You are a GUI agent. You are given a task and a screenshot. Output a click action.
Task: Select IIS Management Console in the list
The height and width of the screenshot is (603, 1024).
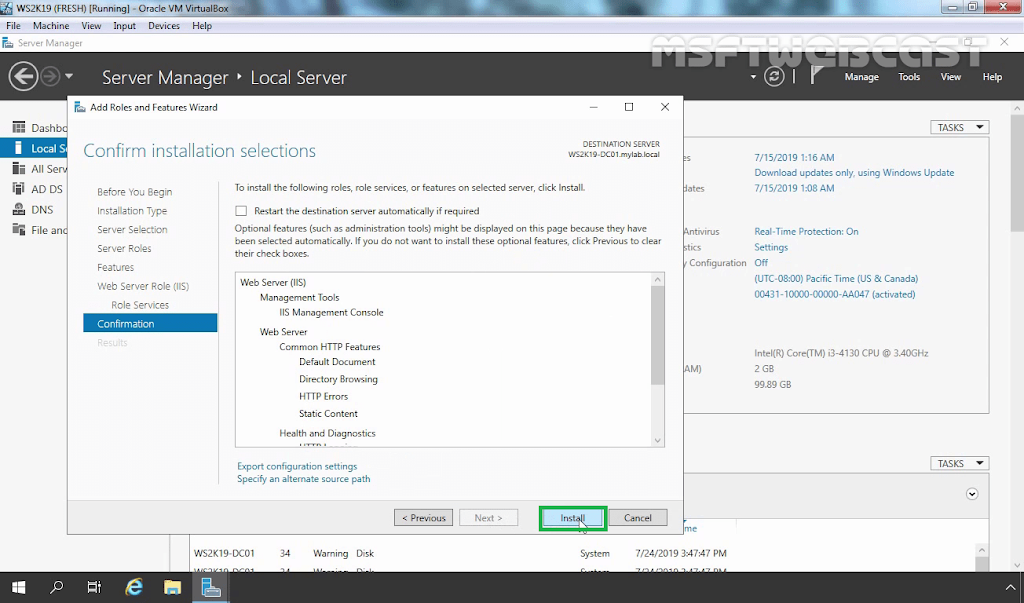331,312
